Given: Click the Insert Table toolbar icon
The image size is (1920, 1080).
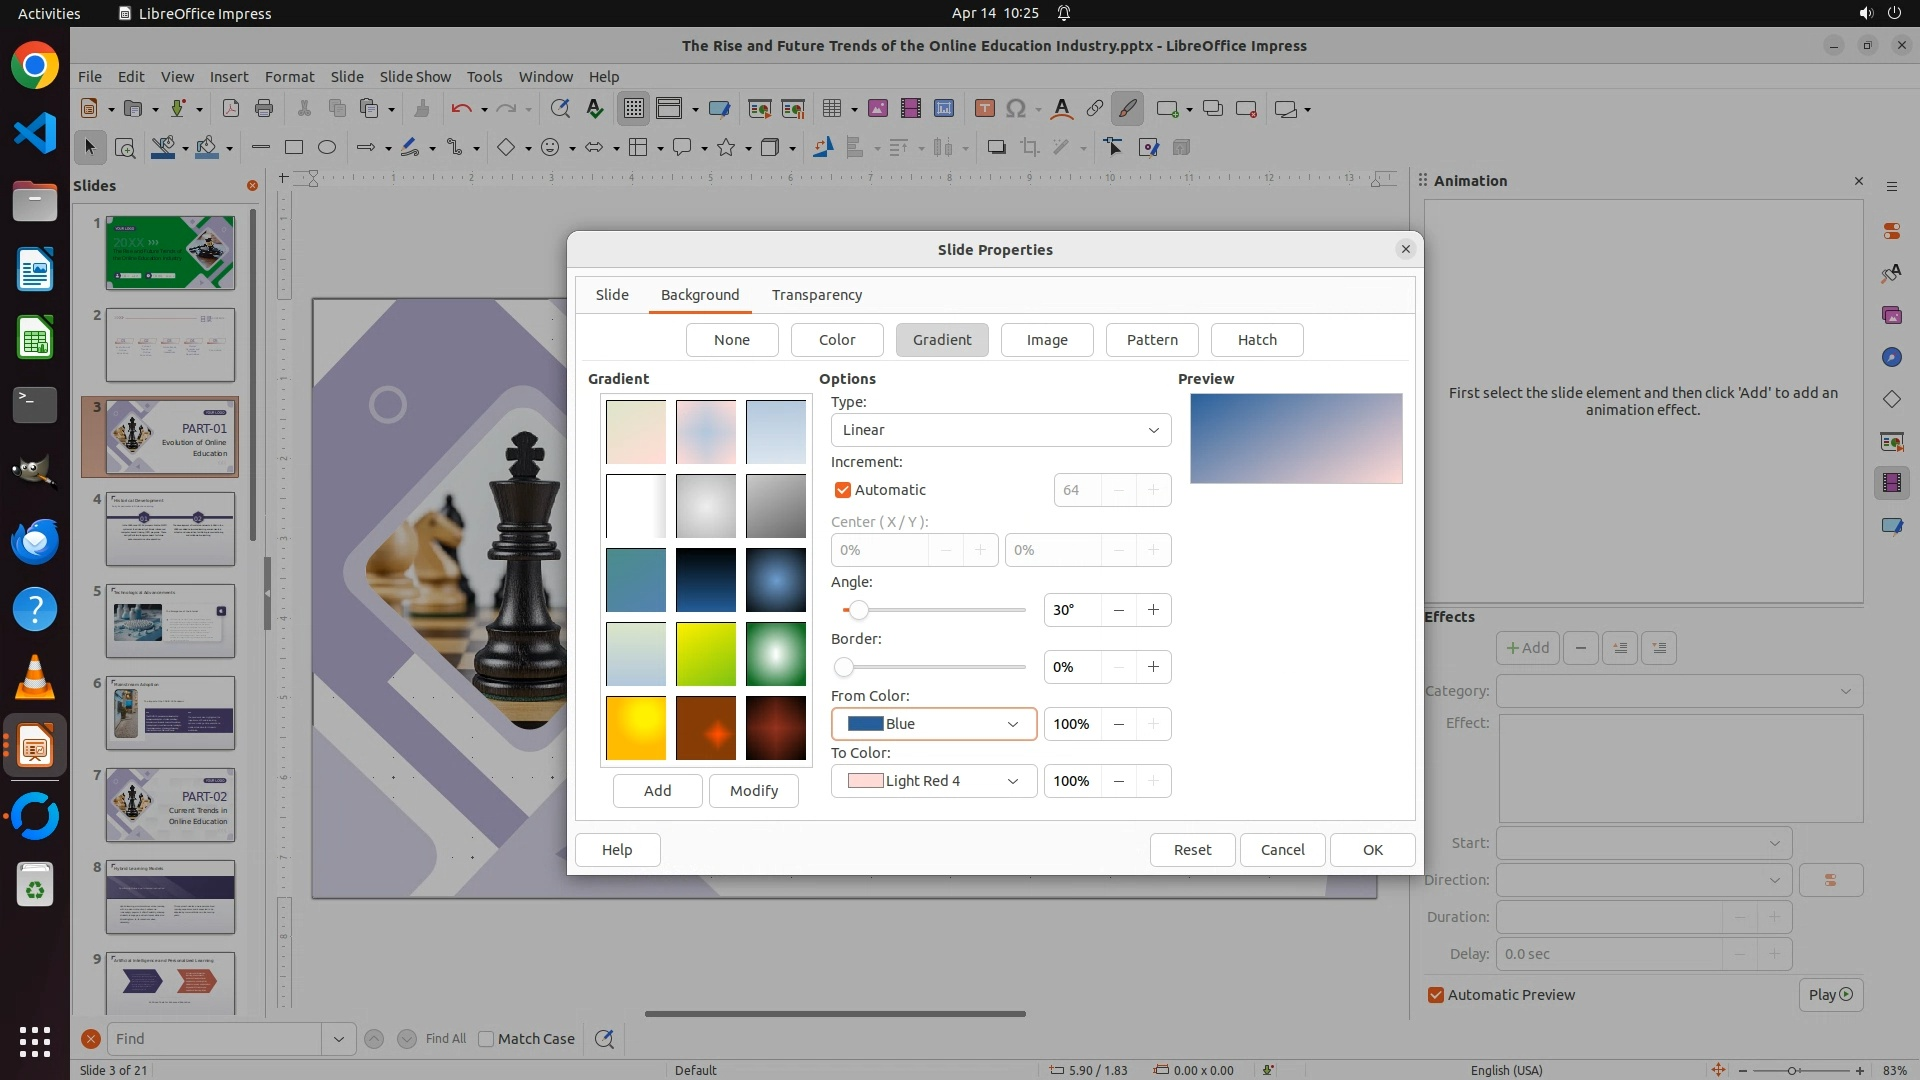Looking at the screenshot, I should (x=831, y=109).
